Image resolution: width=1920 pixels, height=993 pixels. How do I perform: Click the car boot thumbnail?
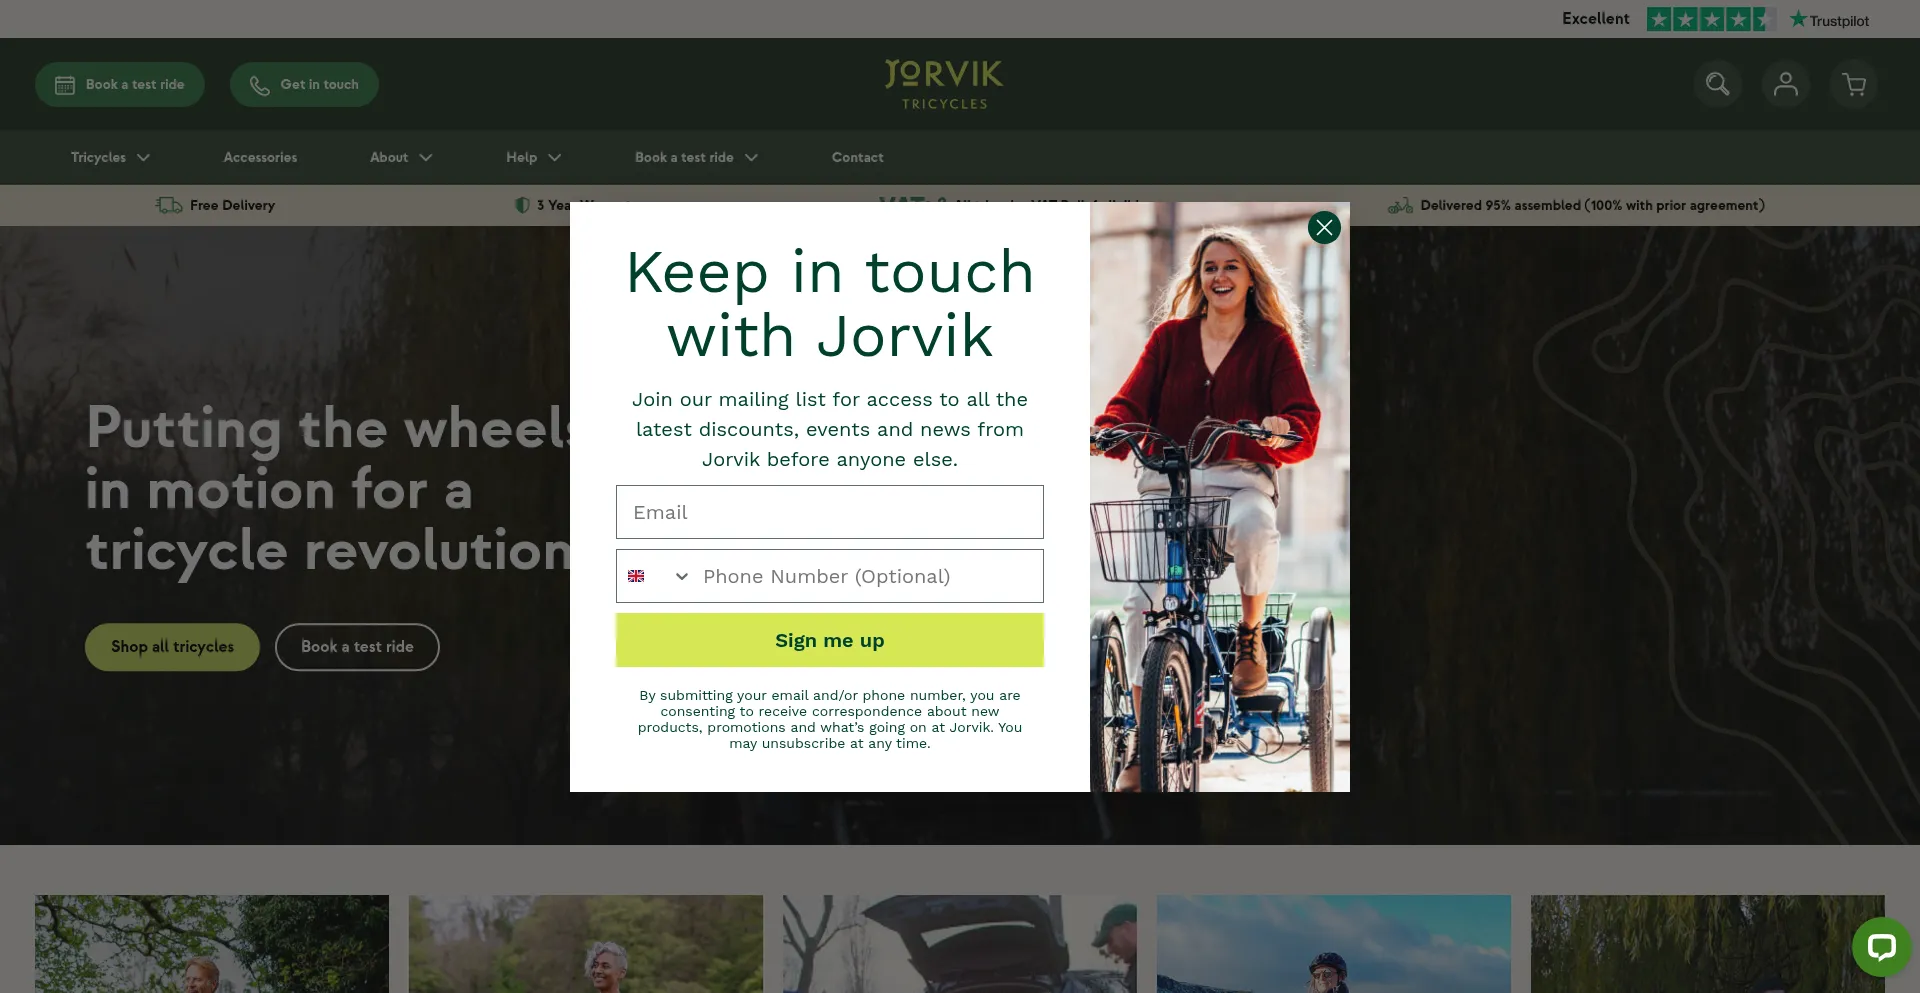coord(960,944)
